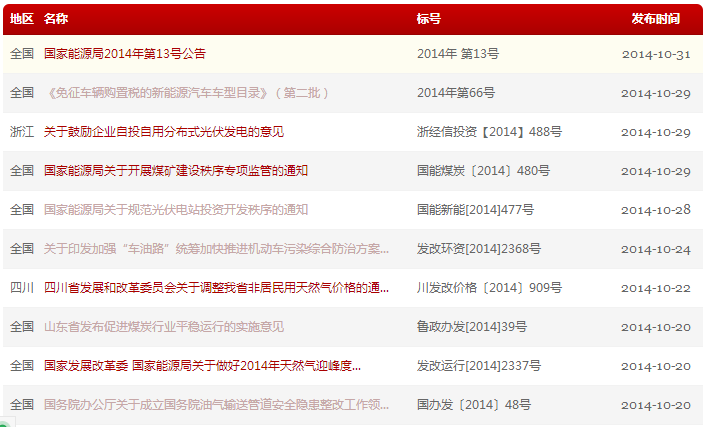The image size is (705, 427).
Task: Open 国家能源局2014年第13号公告 link
Action: coord(125,53)
